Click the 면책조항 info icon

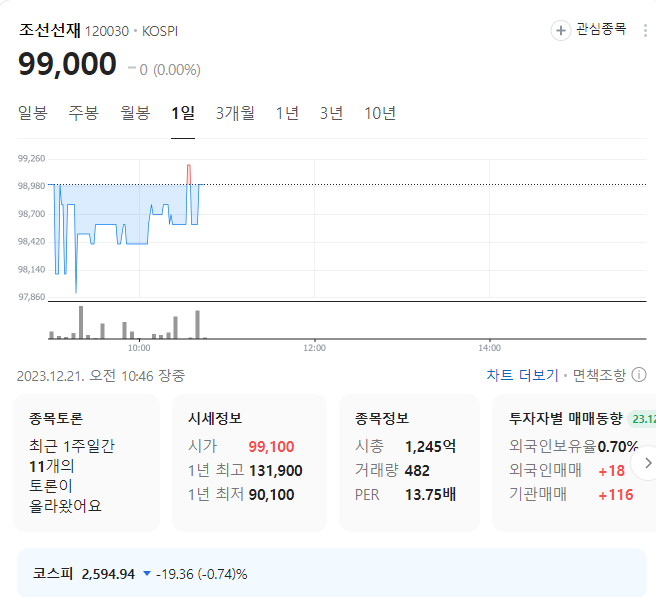point(639,375)
